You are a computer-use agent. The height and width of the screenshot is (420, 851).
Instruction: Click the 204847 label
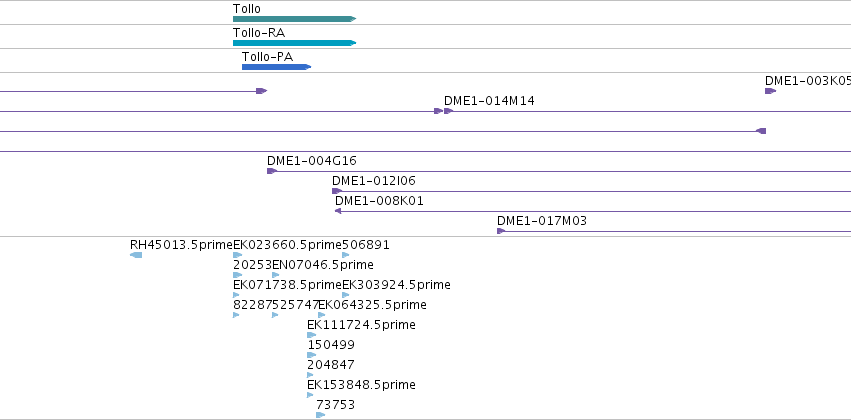tap(331, 365)
